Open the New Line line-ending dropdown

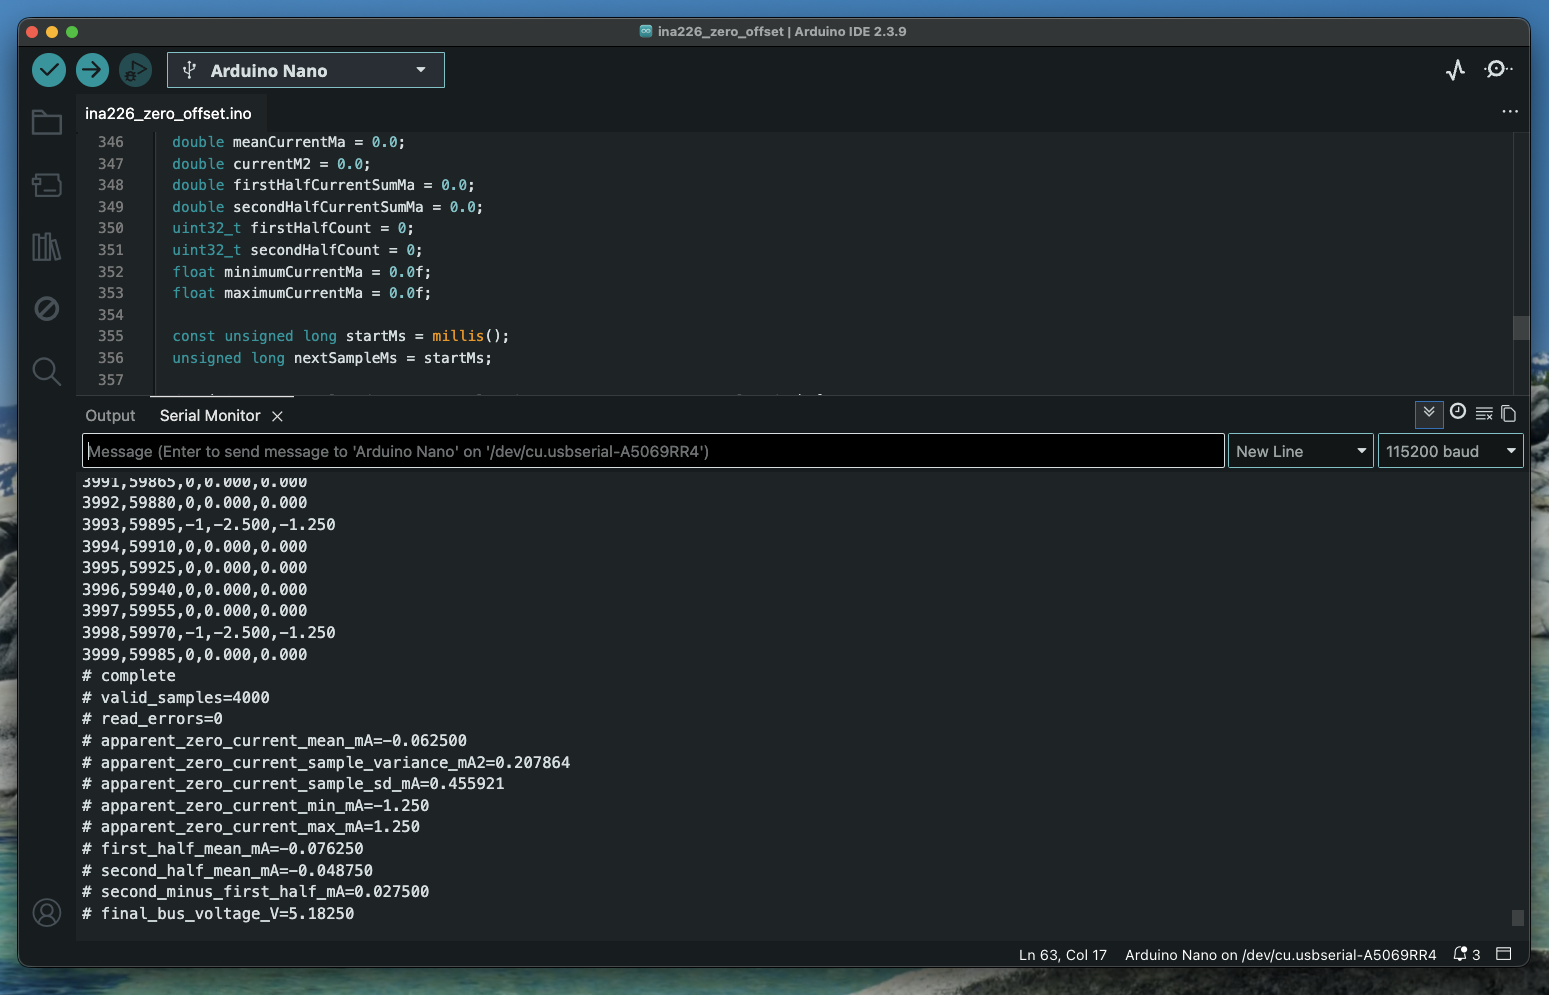(x=1301, y=451)
